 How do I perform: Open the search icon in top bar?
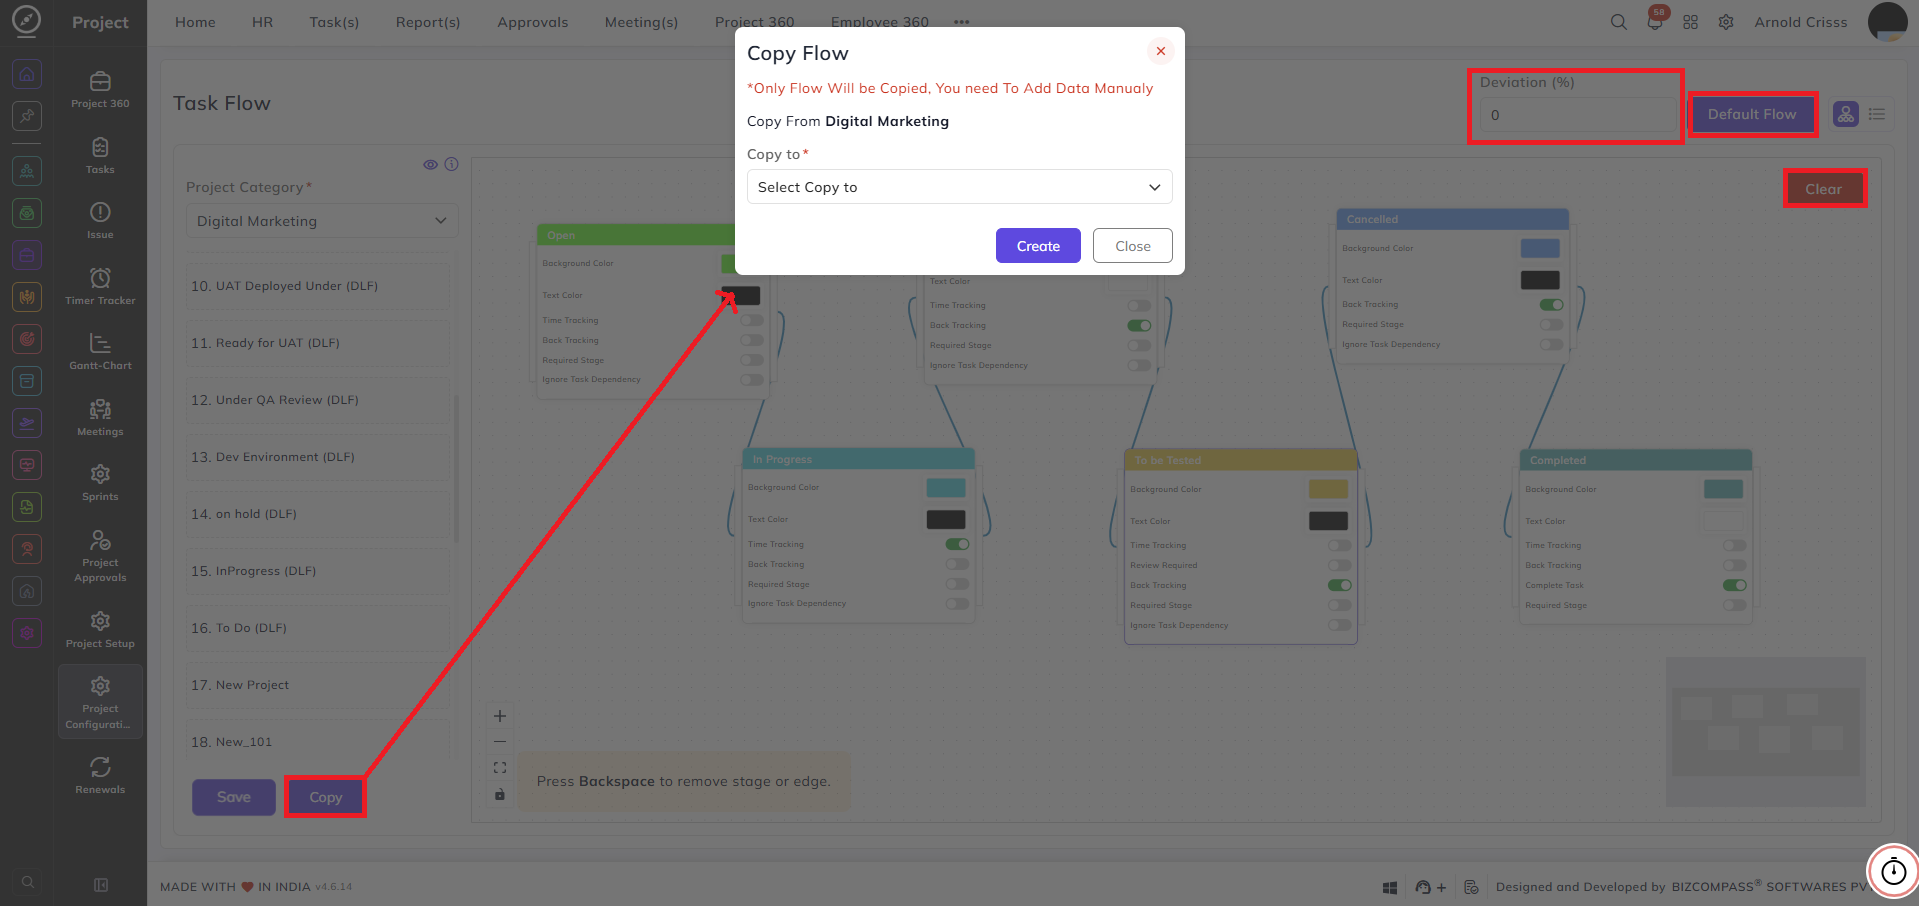[1618, 22]
